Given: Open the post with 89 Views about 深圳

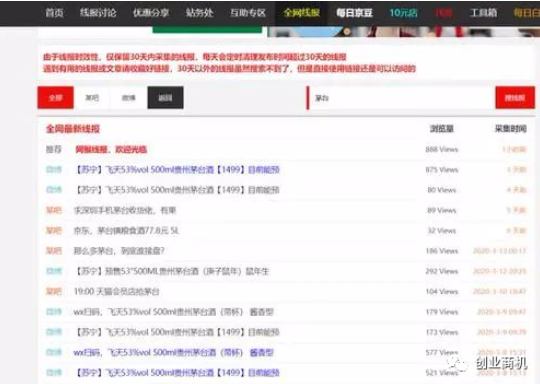Looking at the screenshot, I should click(125, 210).
